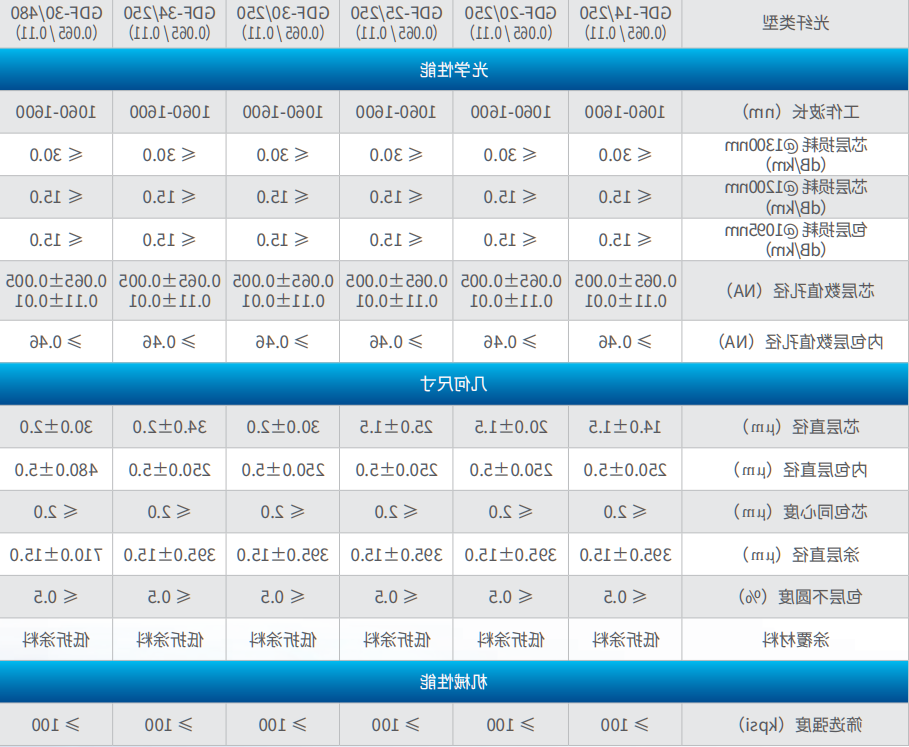Select core diameter value 14.0±1.5
The image size is (909, 747).
pyautogui.click(x=626, y=427)
